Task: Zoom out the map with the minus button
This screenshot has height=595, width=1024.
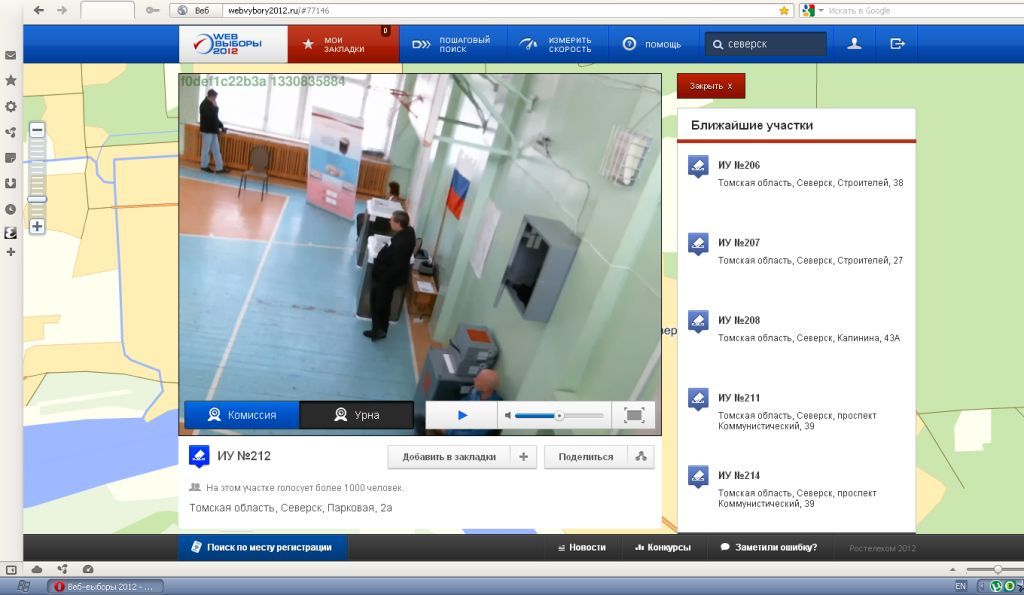Action: coord(37,130)
